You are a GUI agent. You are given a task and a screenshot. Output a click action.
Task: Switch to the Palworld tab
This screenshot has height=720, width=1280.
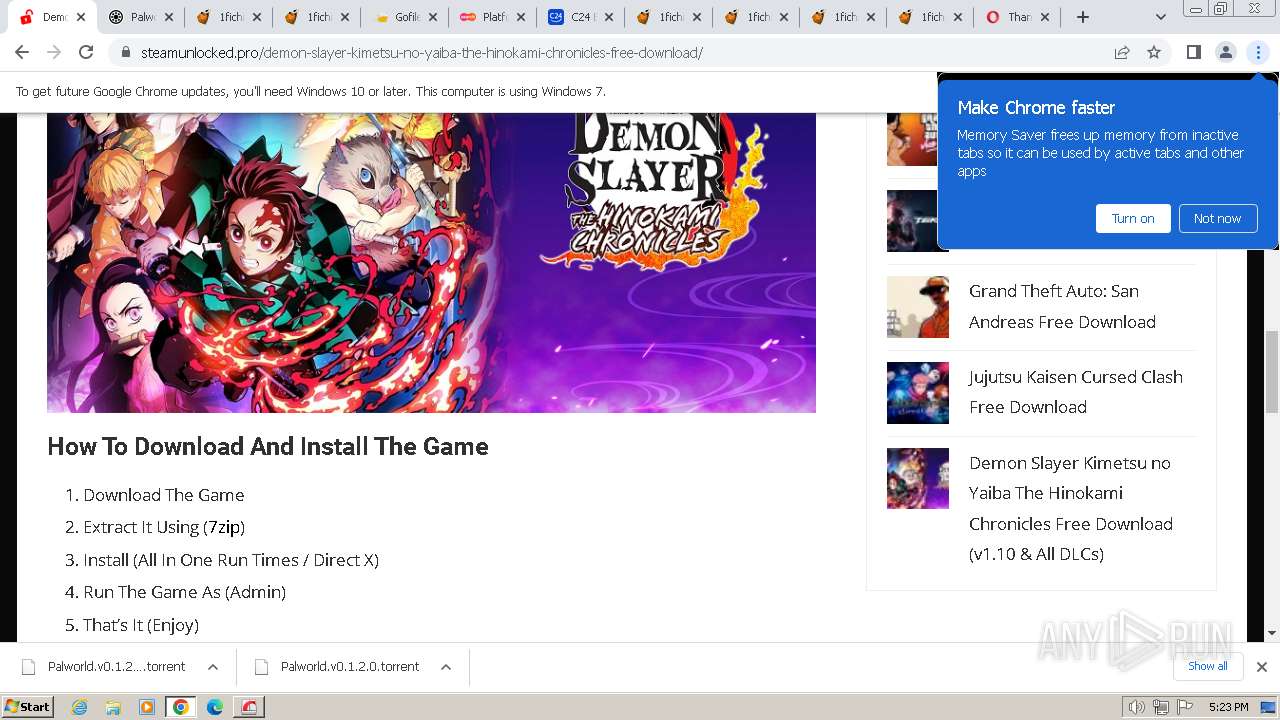point(134,17)
